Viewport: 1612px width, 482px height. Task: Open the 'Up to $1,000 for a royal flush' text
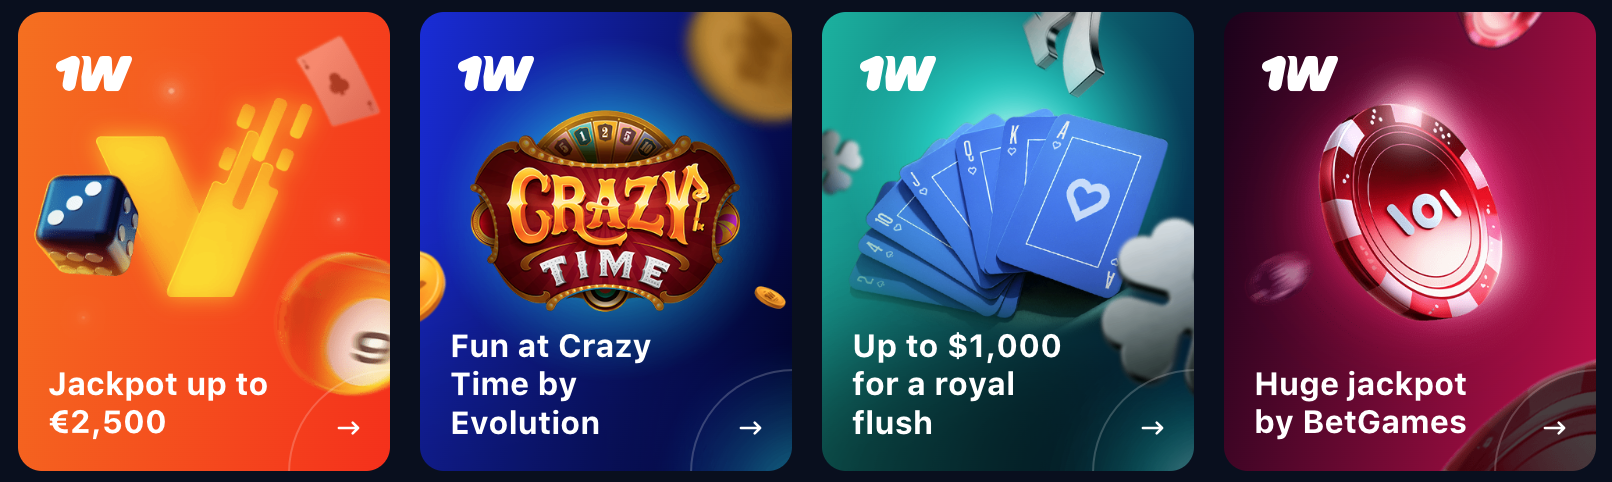coord(956,384)
